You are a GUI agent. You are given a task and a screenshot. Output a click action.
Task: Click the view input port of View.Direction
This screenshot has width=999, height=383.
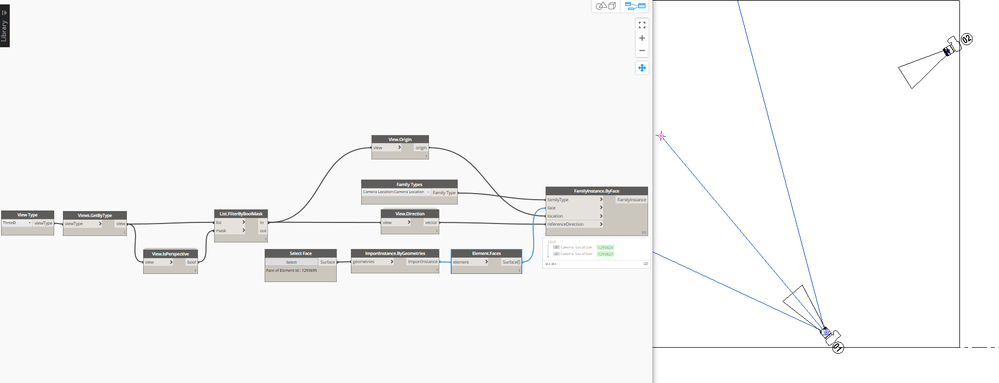[396, 222]
